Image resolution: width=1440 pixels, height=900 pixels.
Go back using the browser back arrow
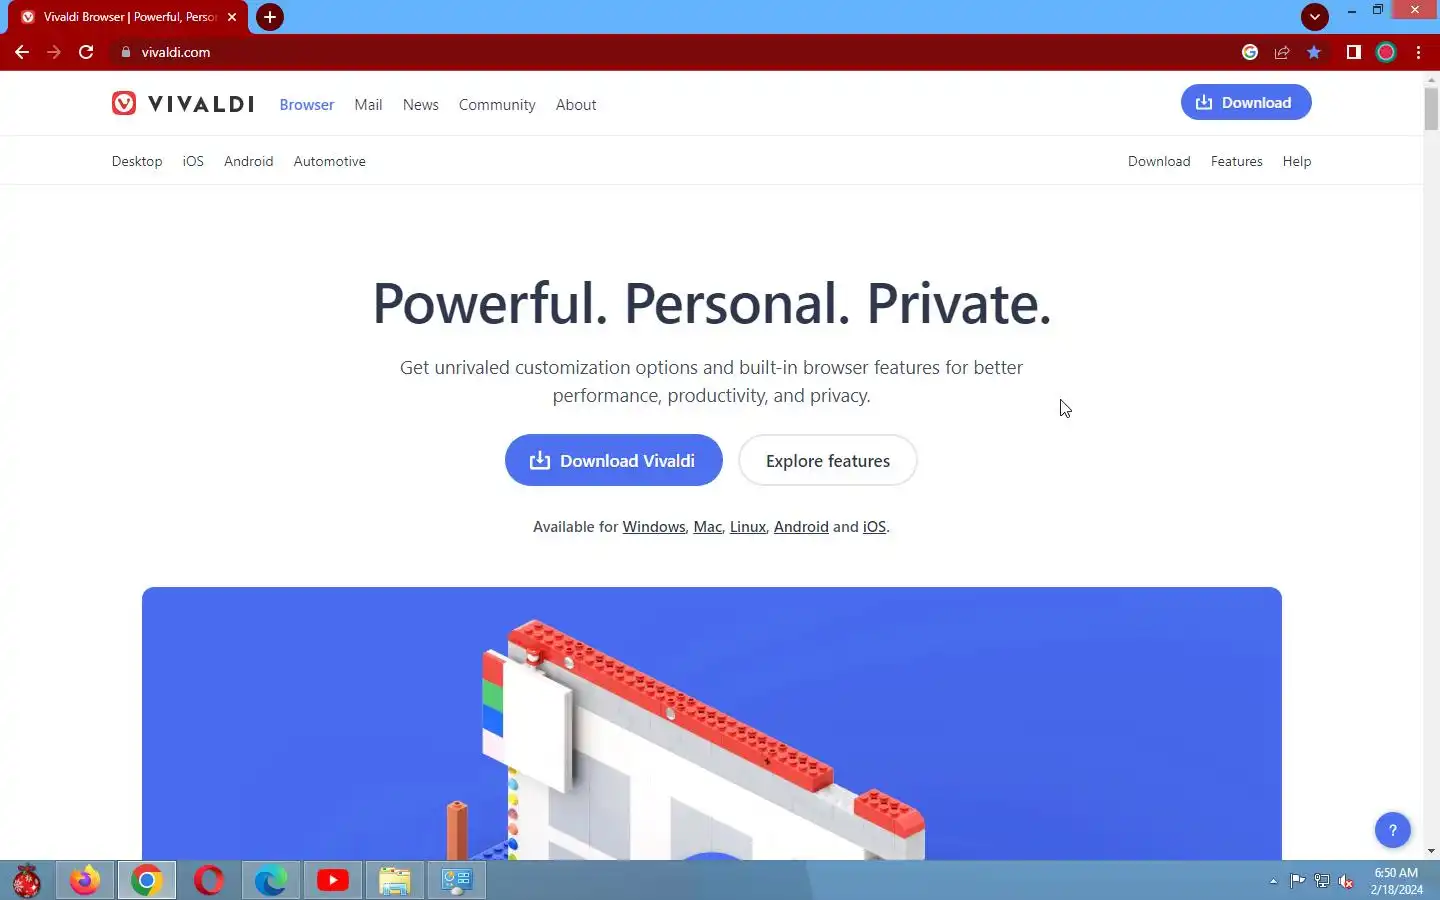click(22, 52)
